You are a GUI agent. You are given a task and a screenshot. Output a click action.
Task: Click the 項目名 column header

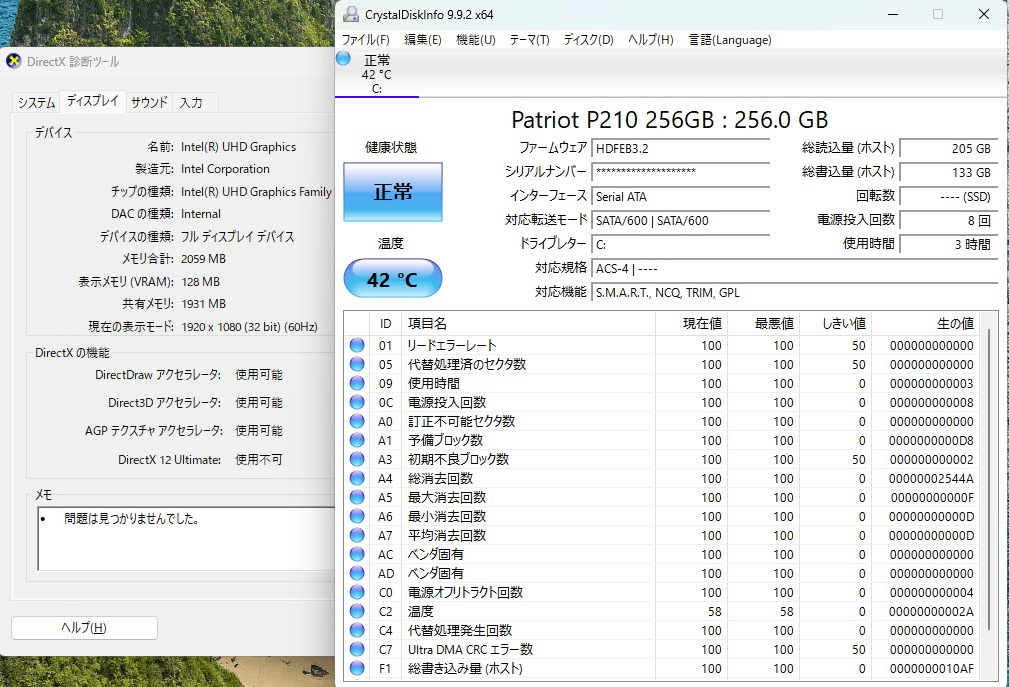tap(528, 324)
